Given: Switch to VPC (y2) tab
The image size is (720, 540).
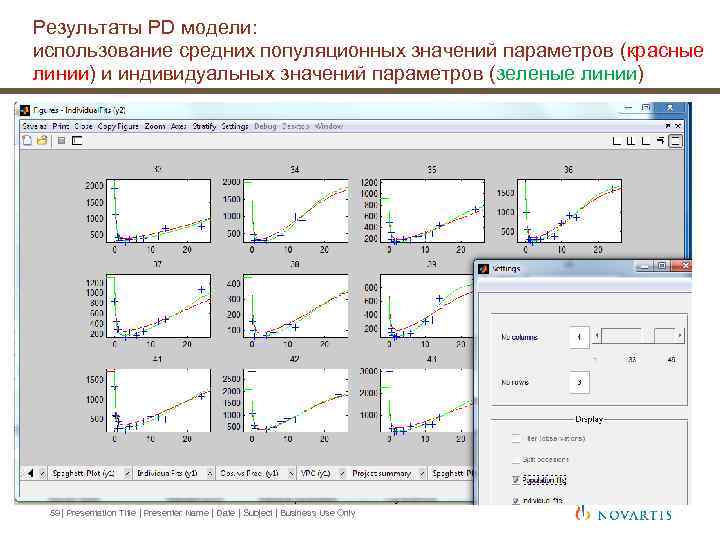Looking at the screenshot, I should [x=315, y=473].
